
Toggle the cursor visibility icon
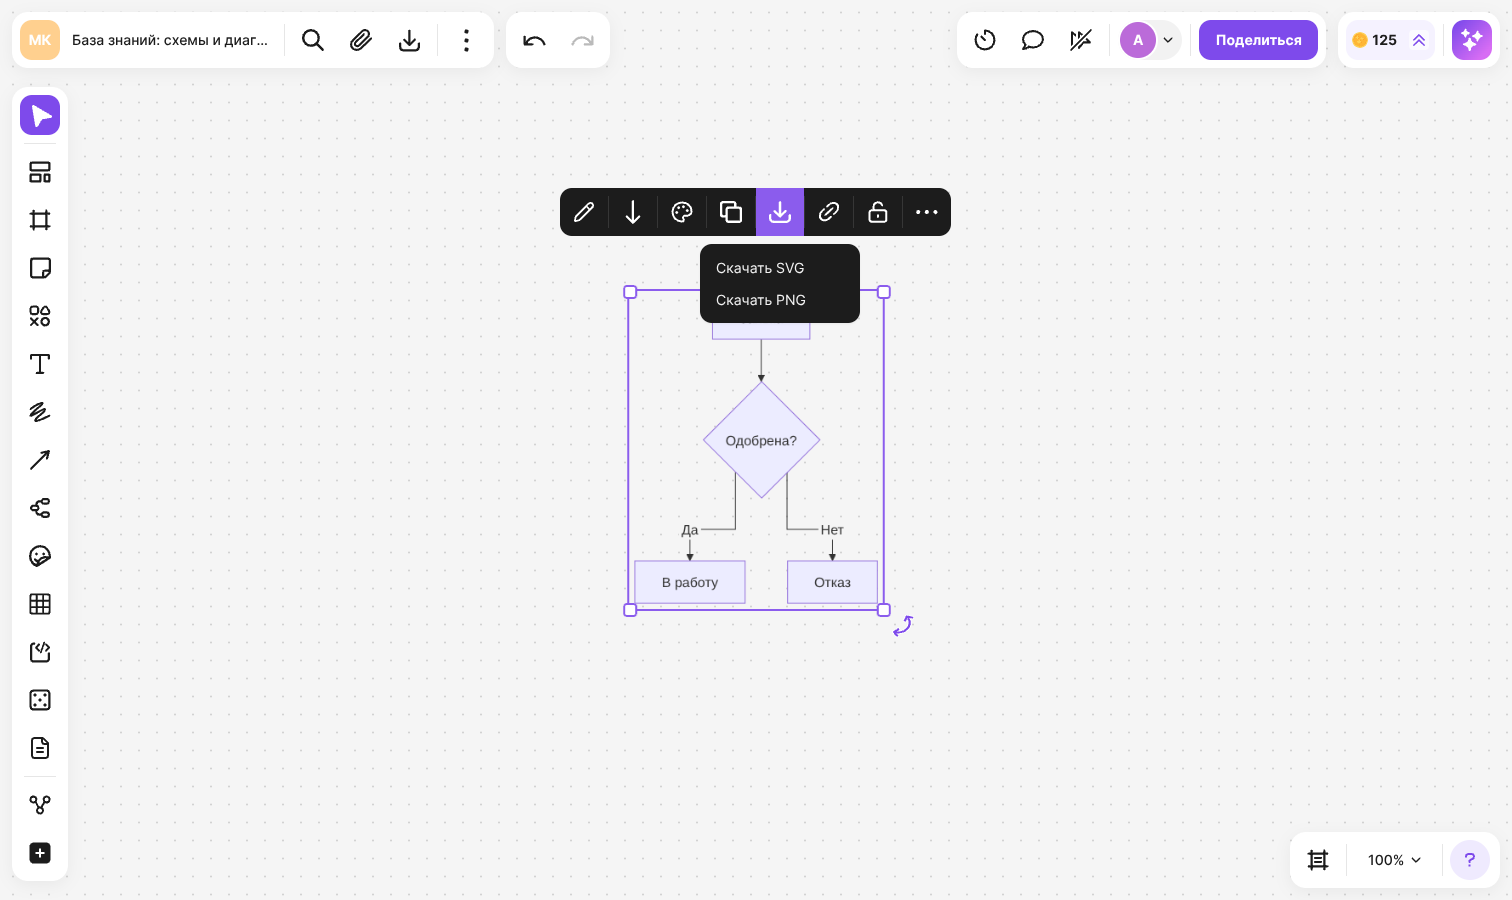[x=1081, y=40]
